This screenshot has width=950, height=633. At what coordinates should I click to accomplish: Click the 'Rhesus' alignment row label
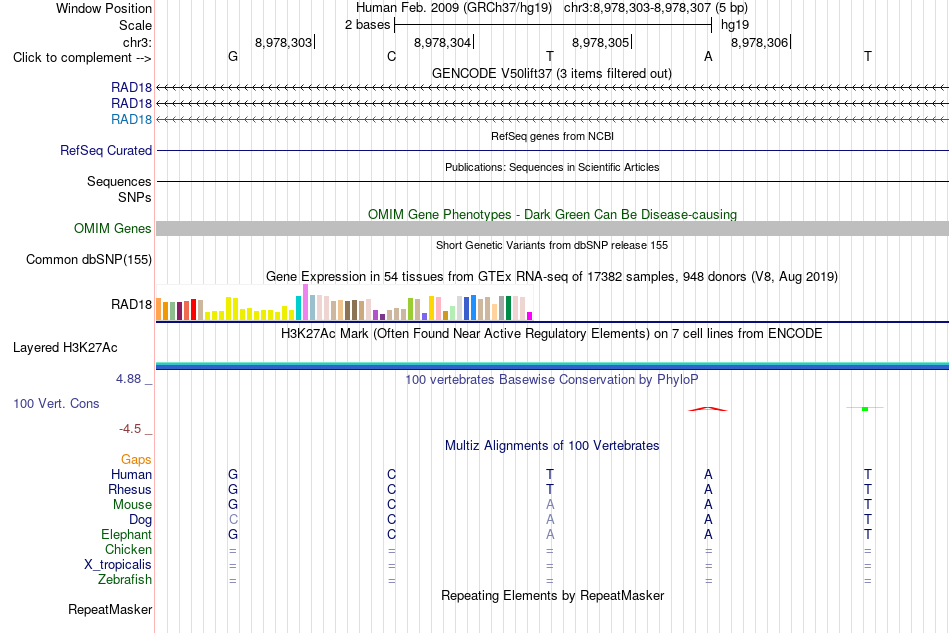point(130,489)
